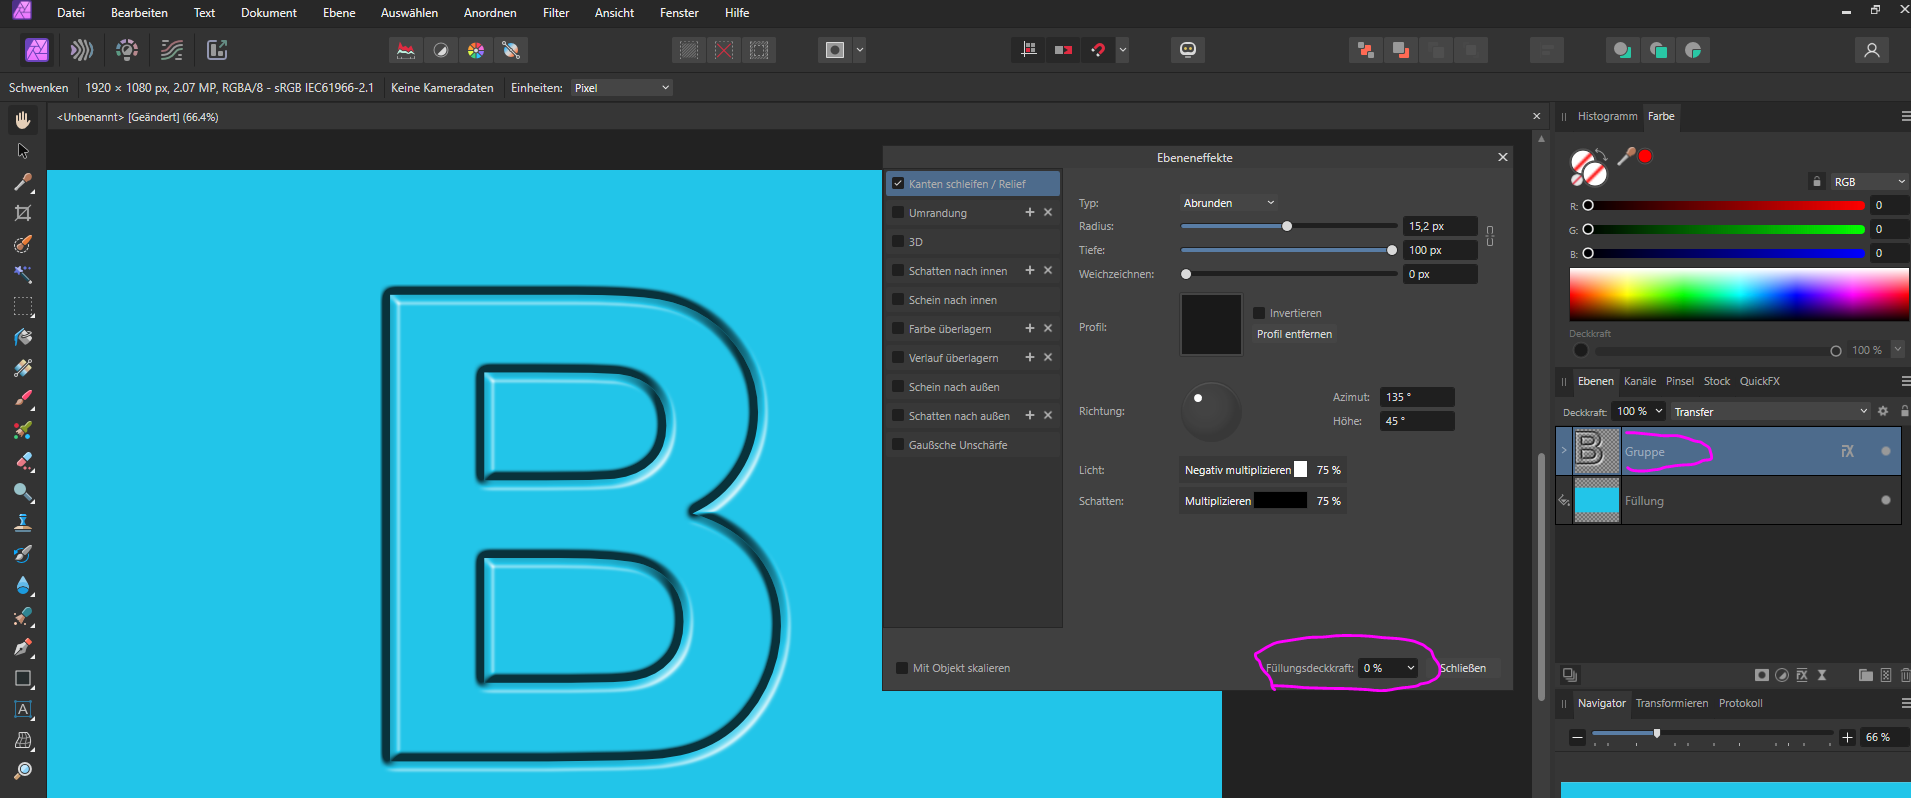Screen dimensions: 1911x798
Task: Switch to the Kanäle tab
Action: [x=1640, y=381]
